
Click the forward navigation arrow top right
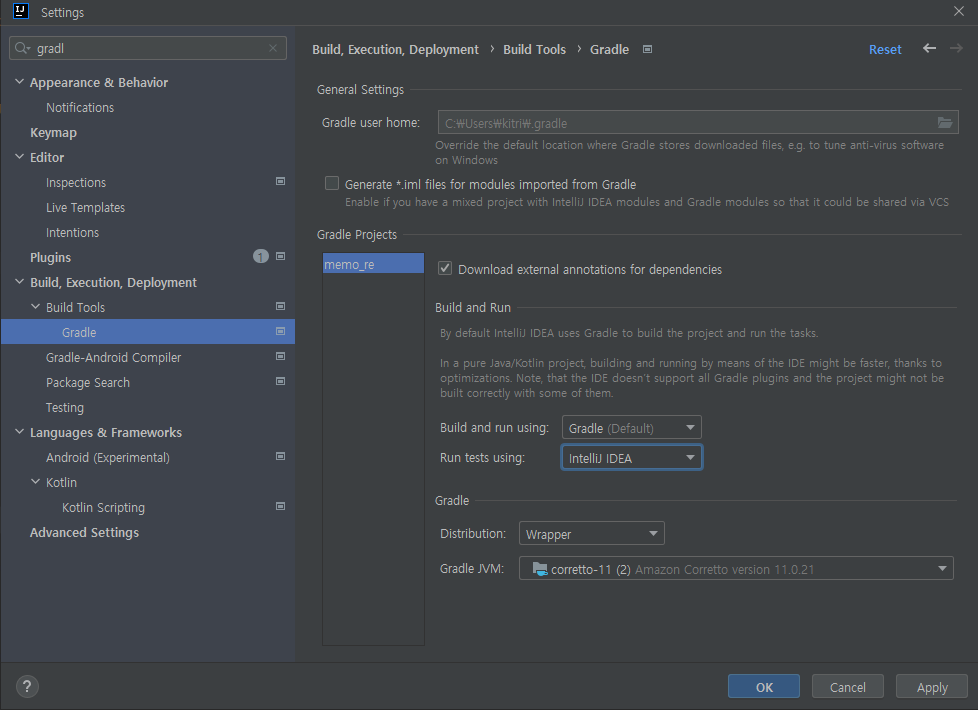pos(956,48)
